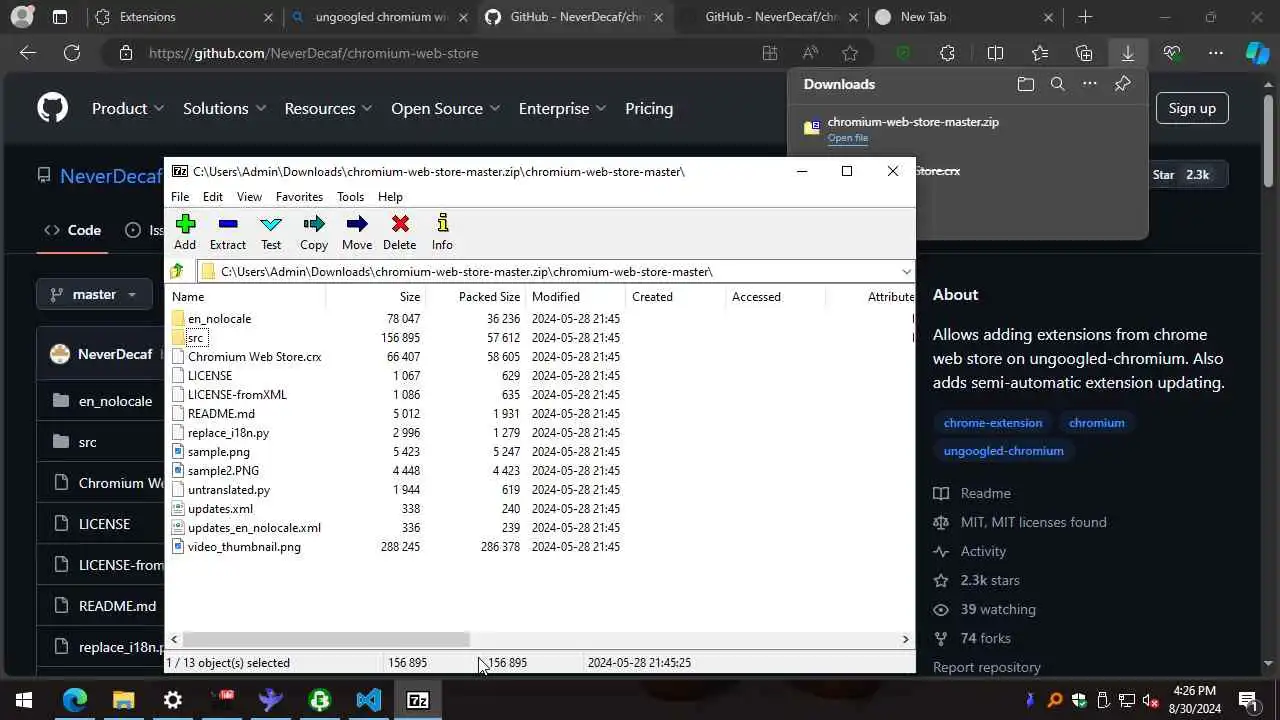Search downloads with the magnifier icon
Screen dimensions: 1280x720
1058,84
